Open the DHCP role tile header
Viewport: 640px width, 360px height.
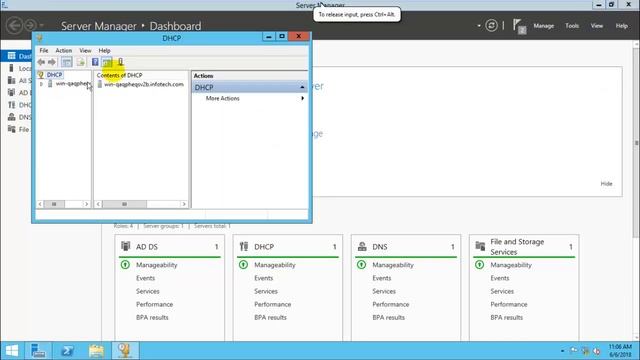coord(288,247)
